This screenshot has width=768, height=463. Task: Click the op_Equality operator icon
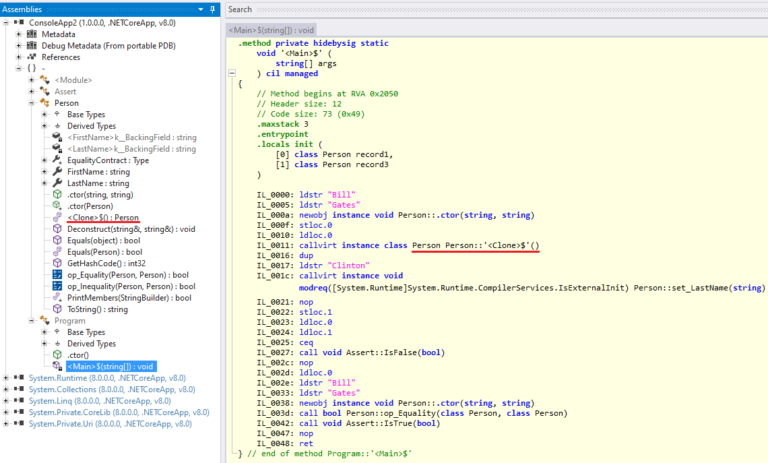57,274
